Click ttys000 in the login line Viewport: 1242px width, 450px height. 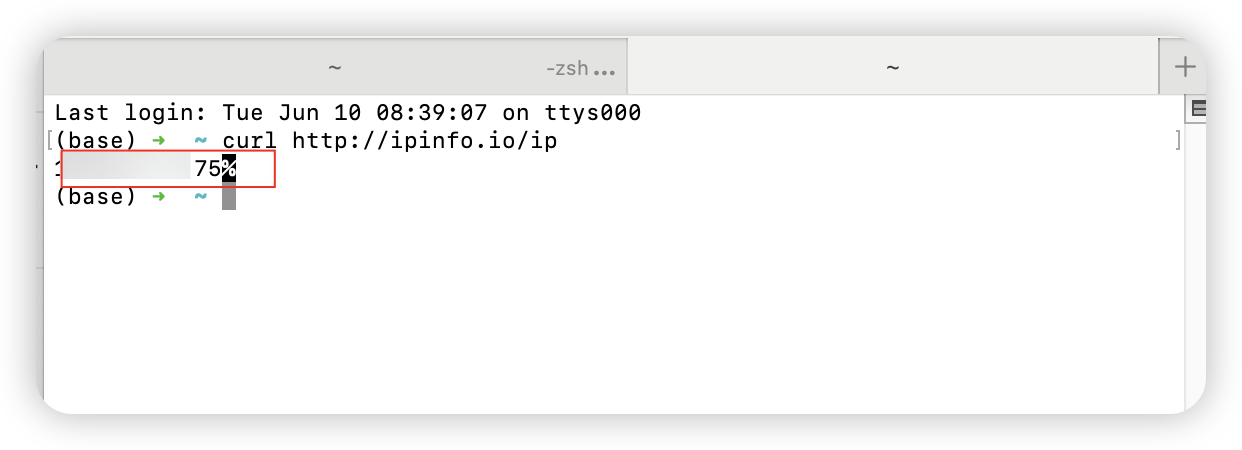point(593,113)
